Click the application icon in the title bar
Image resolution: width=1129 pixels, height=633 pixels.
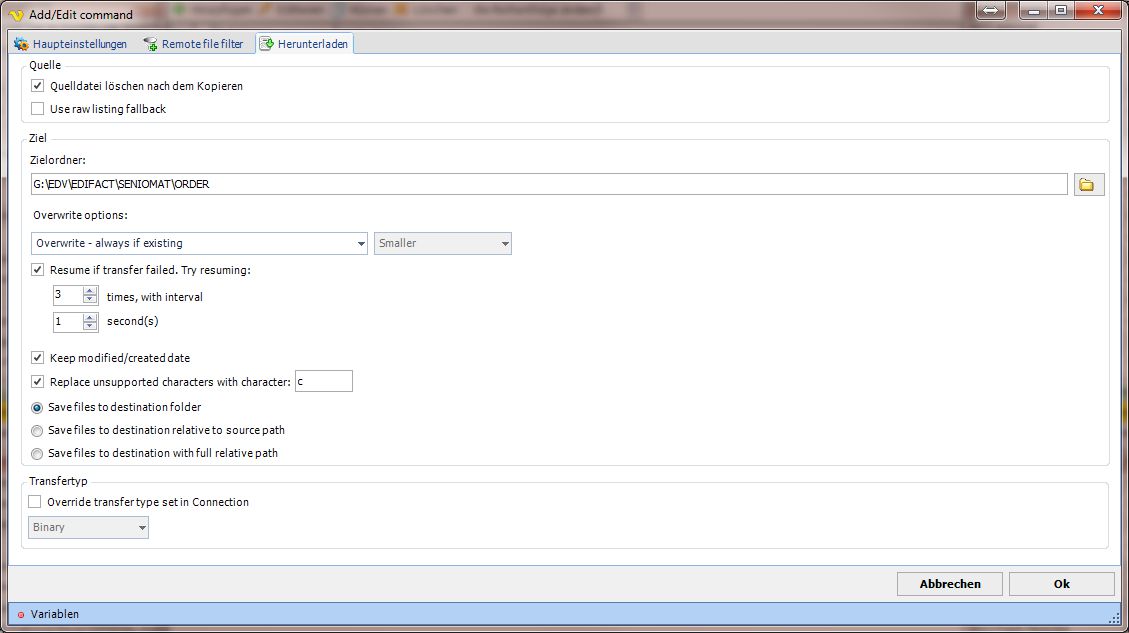tap(15, 14)
